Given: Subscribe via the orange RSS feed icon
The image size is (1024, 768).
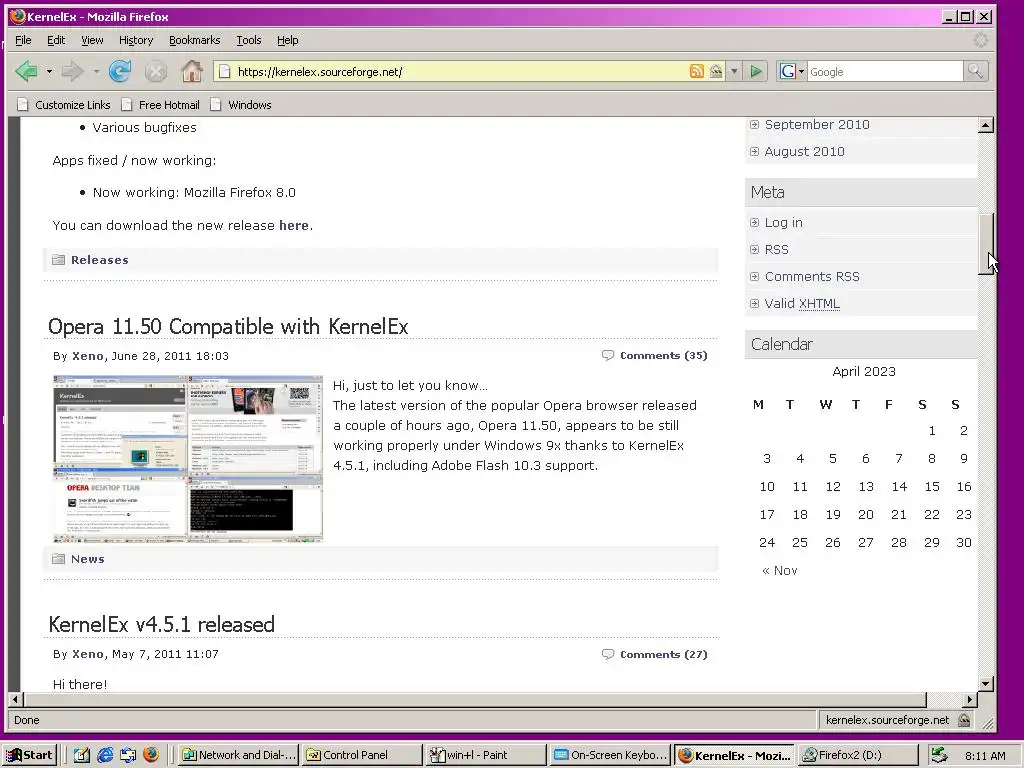Looking at the screenshot, I should [697, 71].
